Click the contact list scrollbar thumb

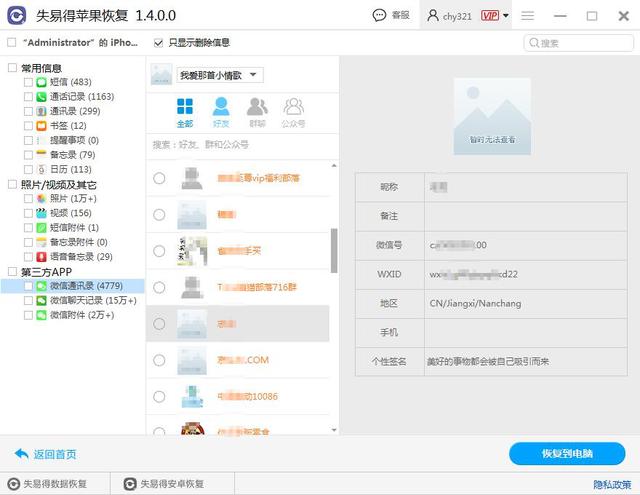tap(334, 251)
